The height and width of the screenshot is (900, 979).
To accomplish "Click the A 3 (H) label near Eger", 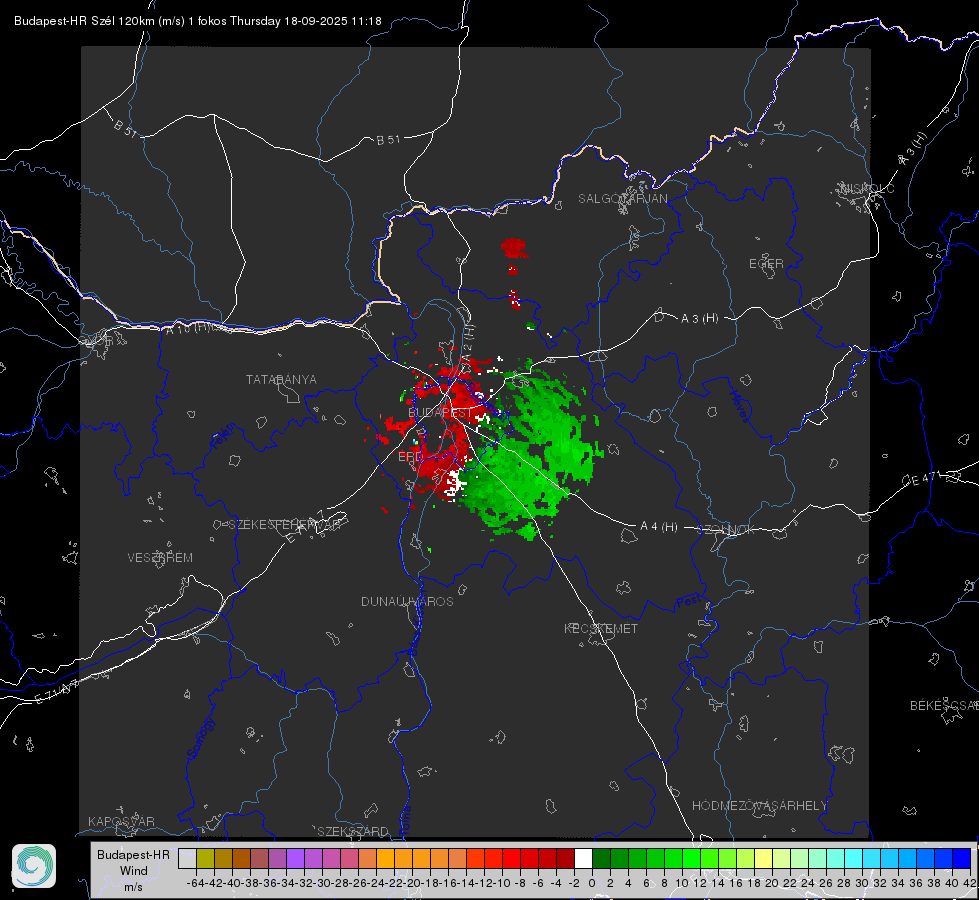I will pos(699,318).
